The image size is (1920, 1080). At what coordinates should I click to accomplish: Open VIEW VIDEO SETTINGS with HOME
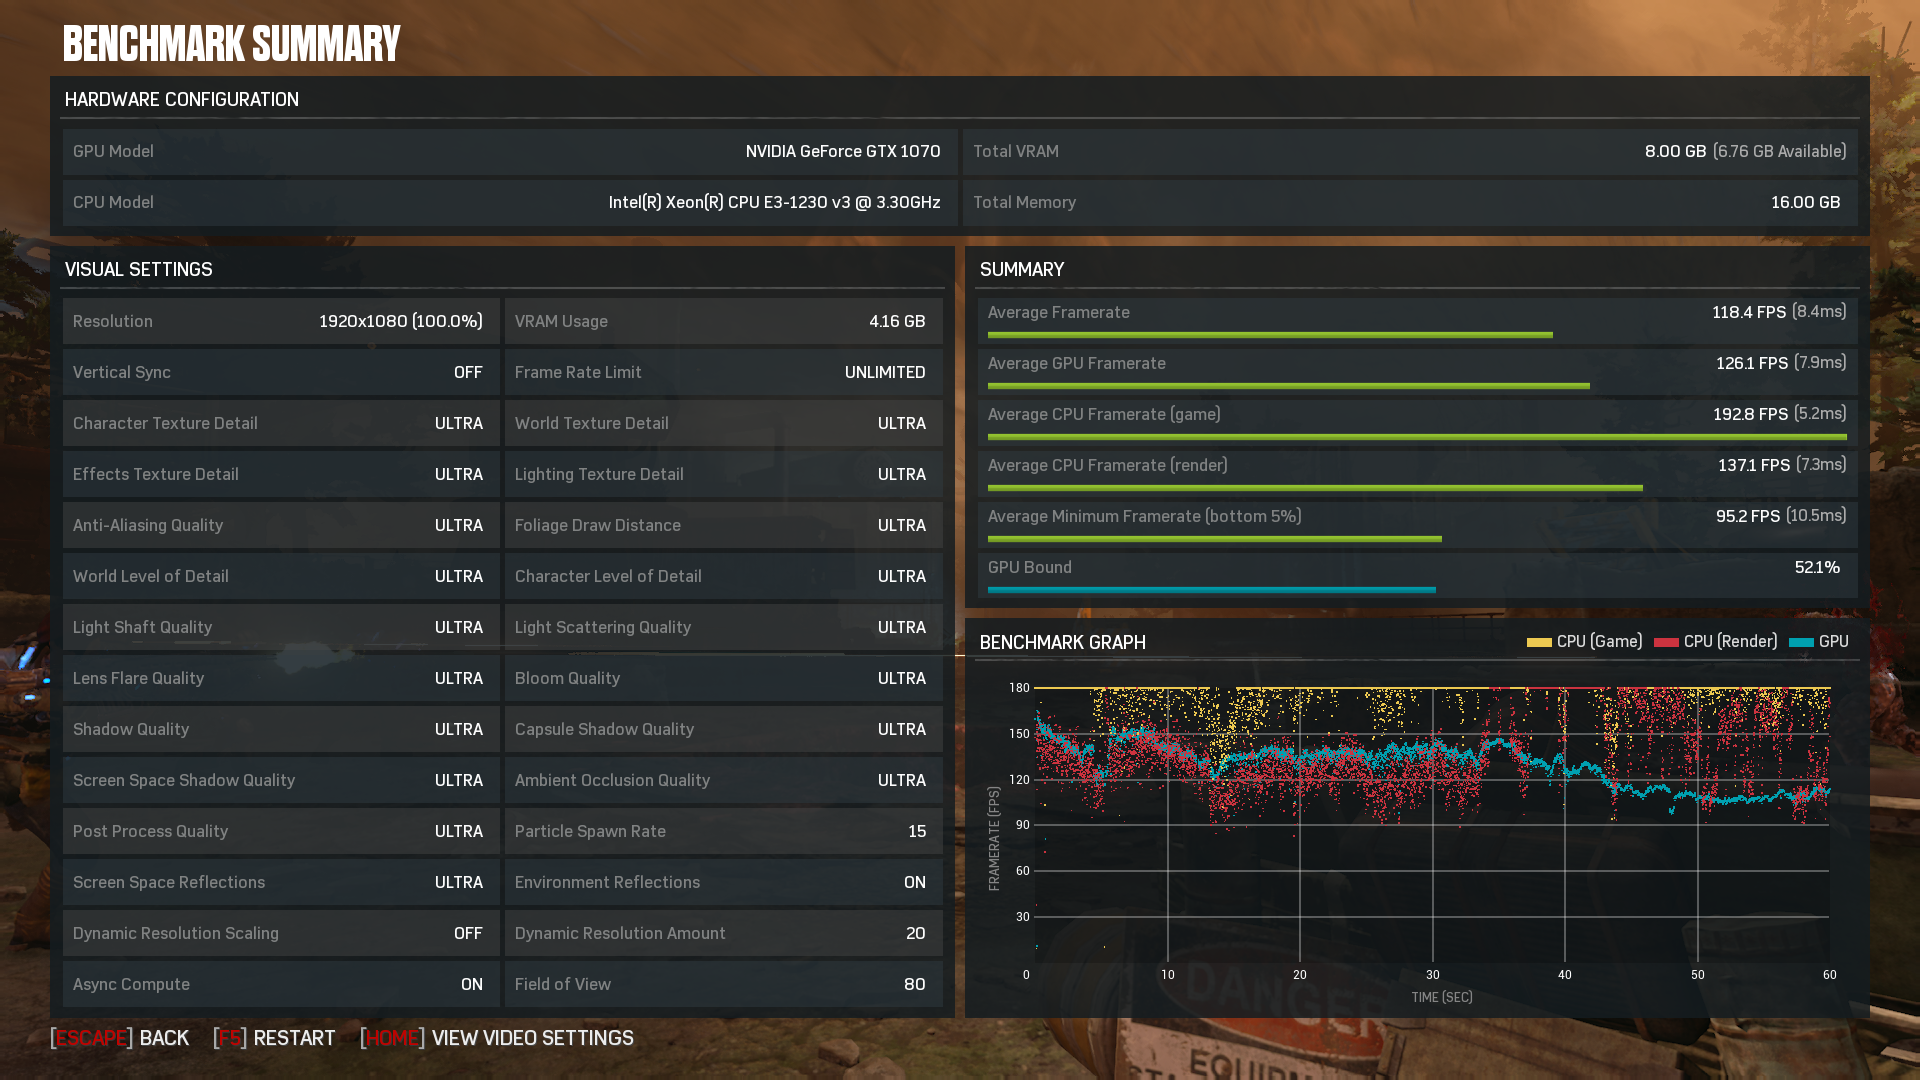click(x=497, y=1038)
